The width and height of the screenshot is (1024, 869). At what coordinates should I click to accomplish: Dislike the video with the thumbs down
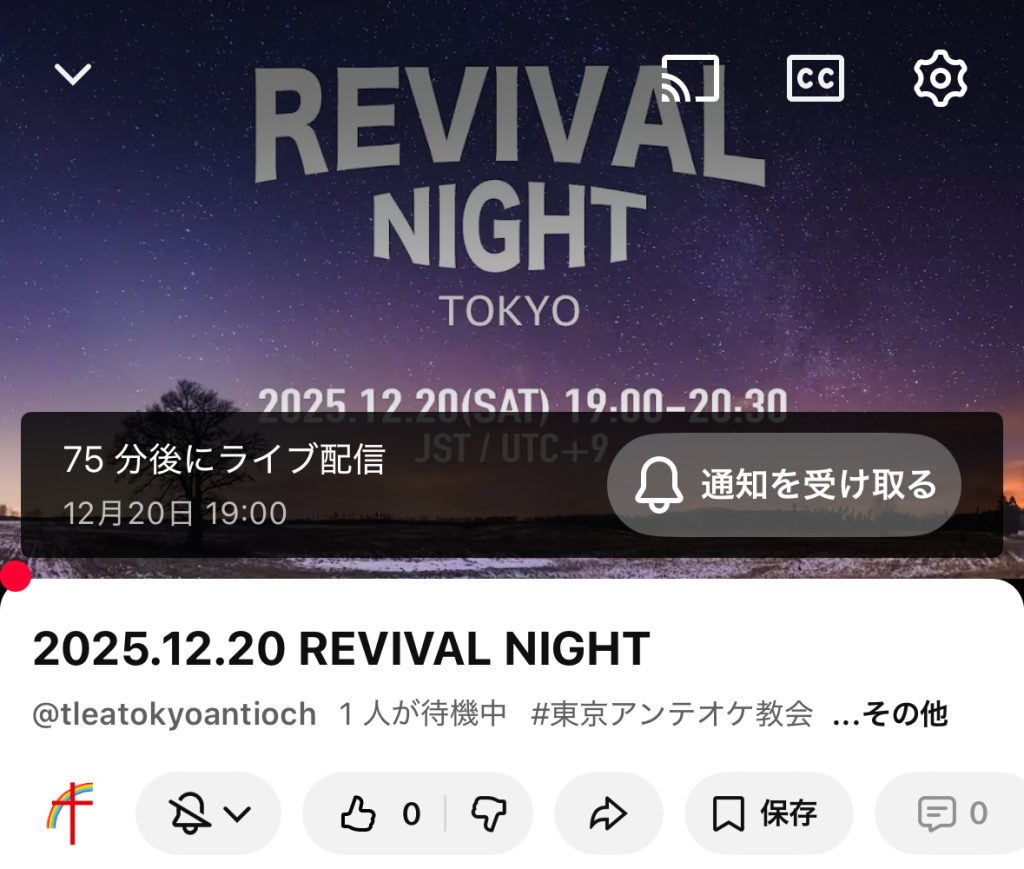tap(489, 814)
